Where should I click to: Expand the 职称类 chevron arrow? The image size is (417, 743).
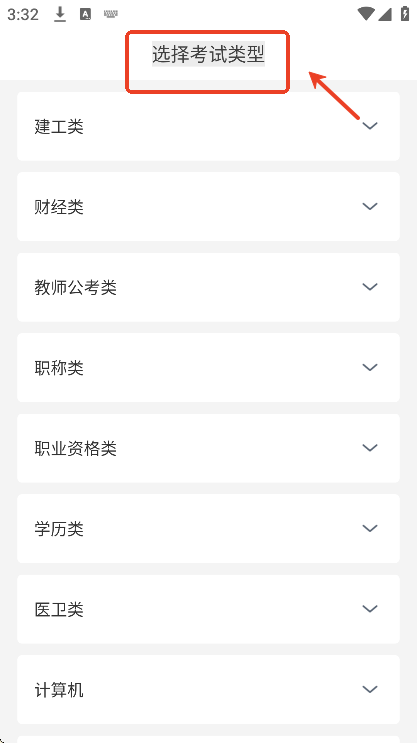[x=370, y=367]
